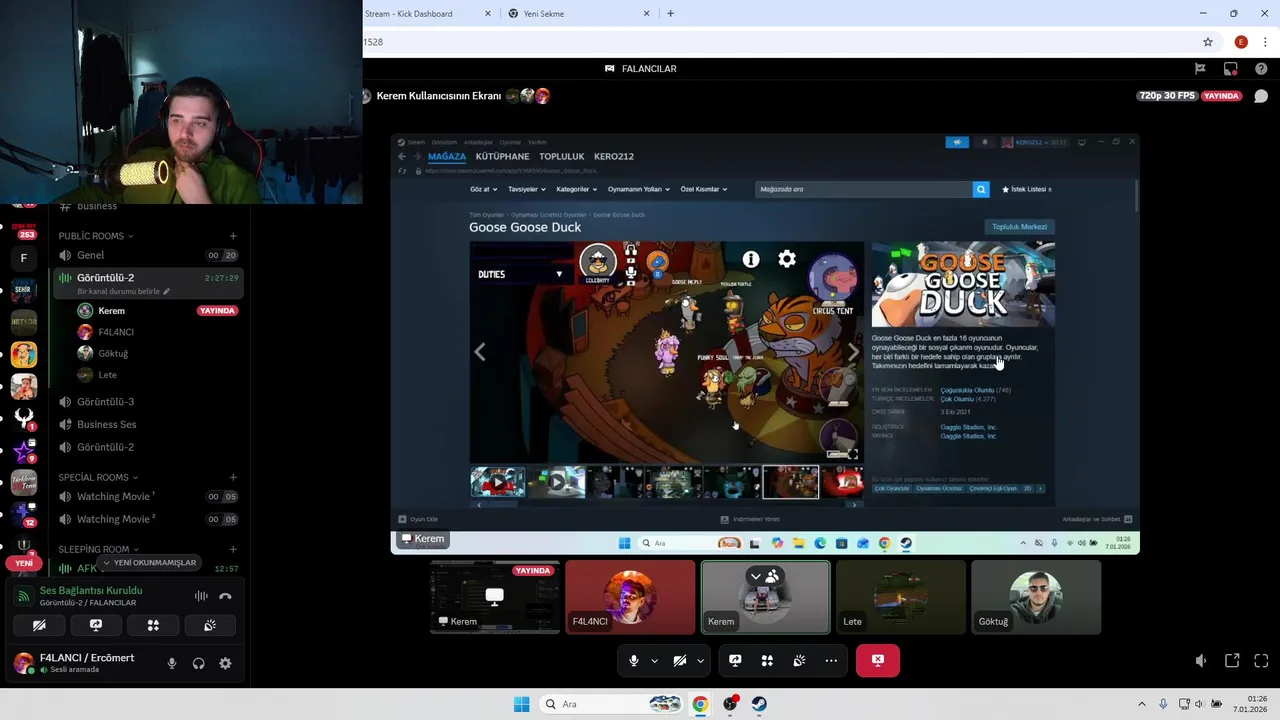Image resolution: width=1280 pixels, height=720 pixels.
Task: Share screen from call control bar
Action: (735, 661)
